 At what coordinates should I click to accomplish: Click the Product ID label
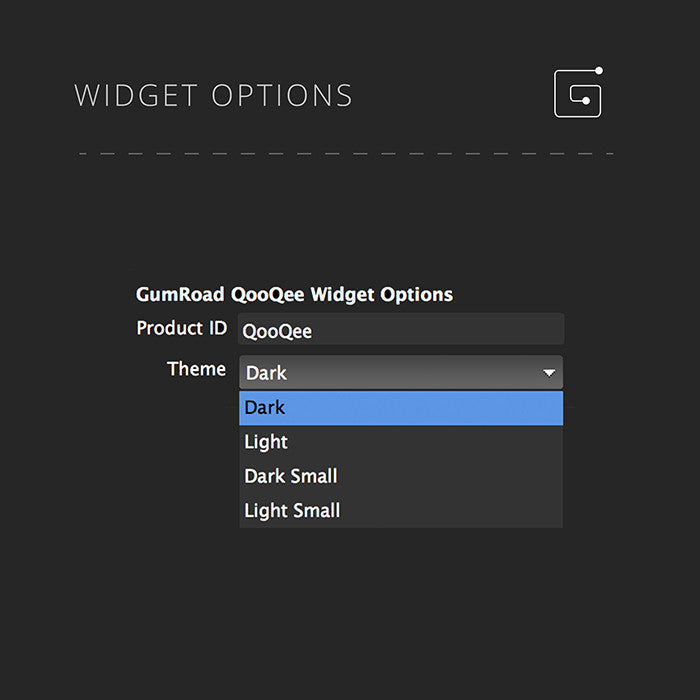182,328
